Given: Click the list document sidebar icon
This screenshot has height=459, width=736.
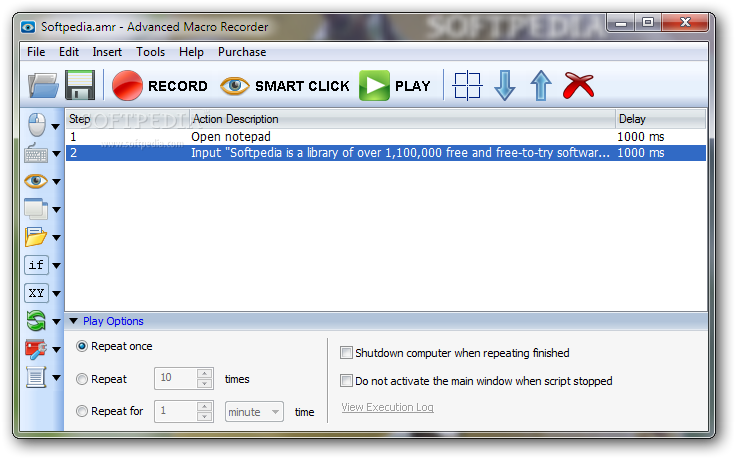Looking at the screenshot, I should pyautogui.click(x=36, y=377).
